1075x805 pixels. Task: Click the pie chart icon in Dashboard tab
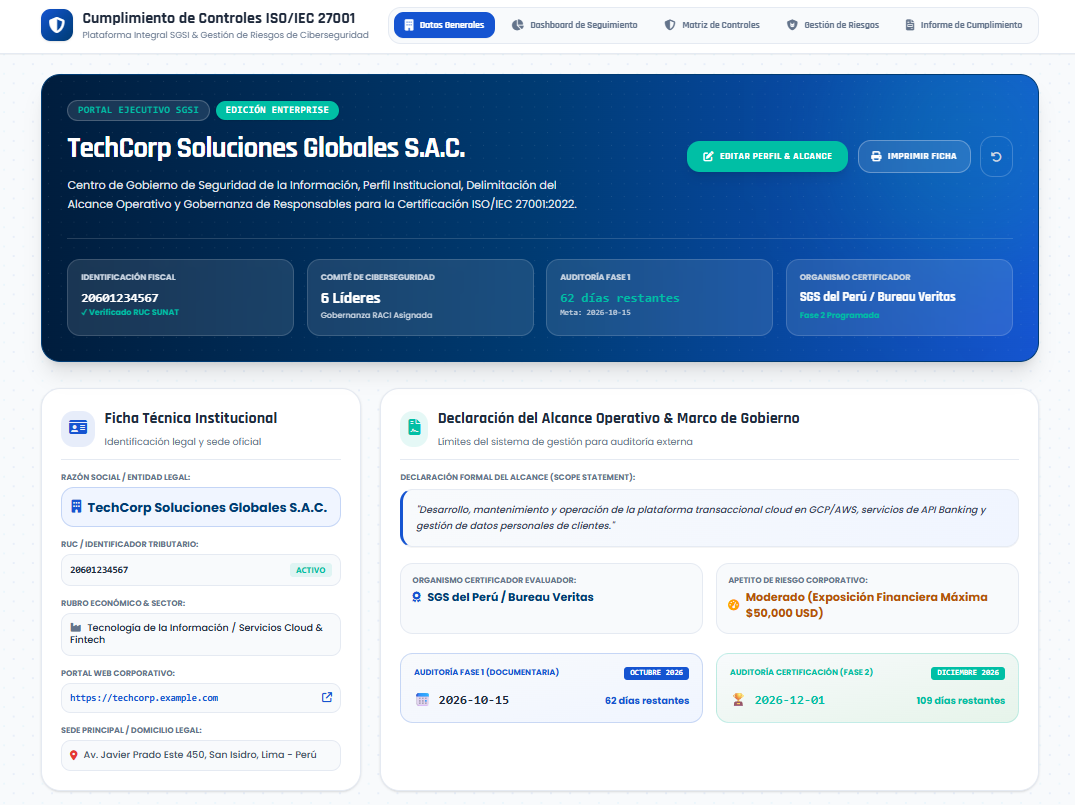(518, 25)
